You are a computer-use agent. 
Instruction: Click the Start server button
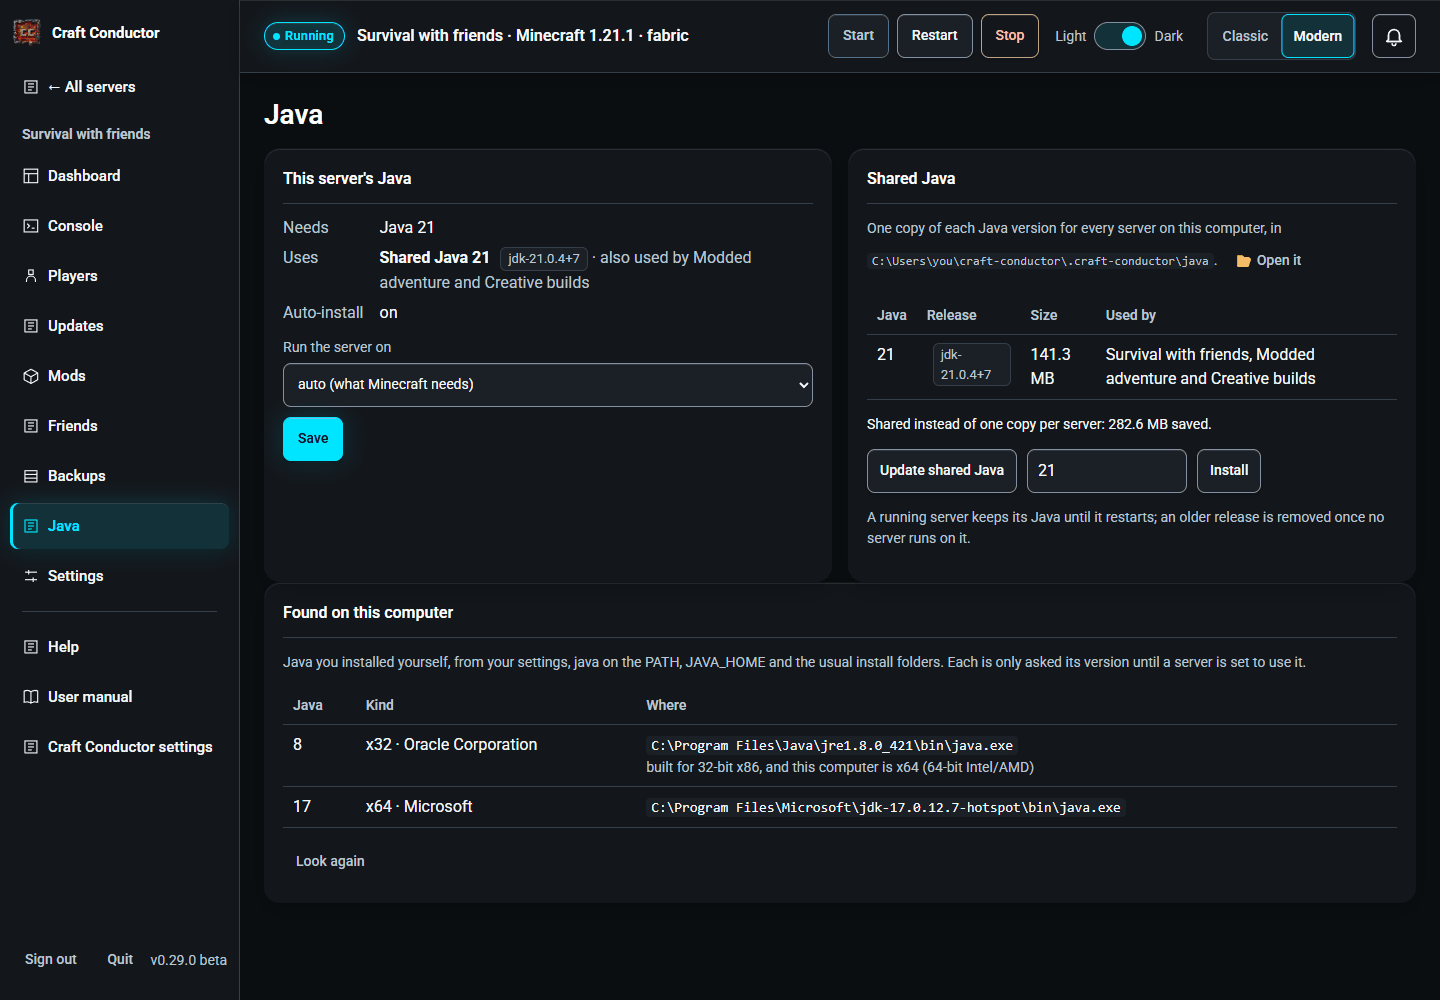858,36
